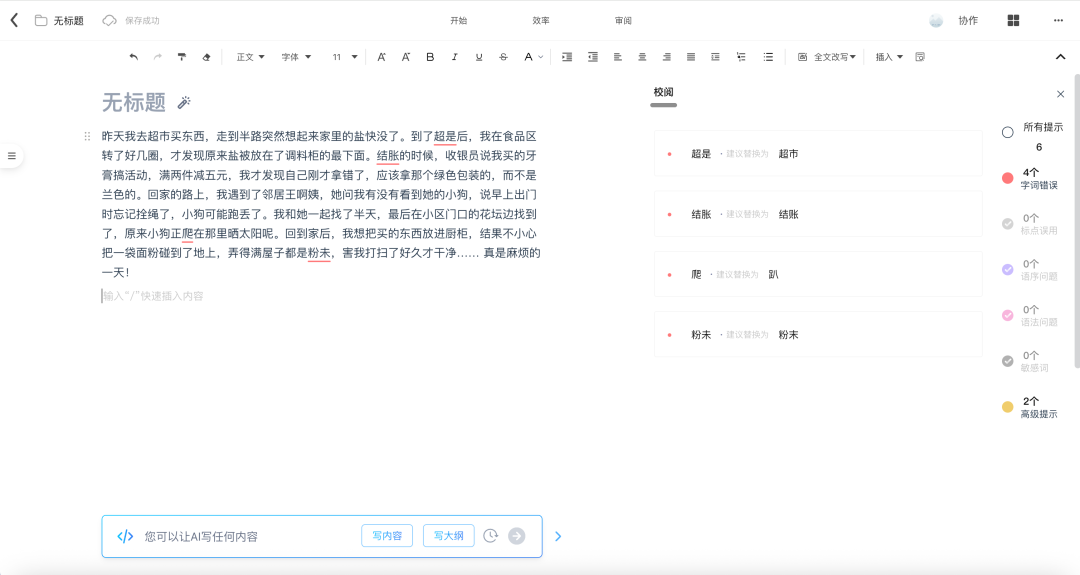
Task: Open the font size 11 dropdown
Action: pyautogui.click(x=344, y=57)
